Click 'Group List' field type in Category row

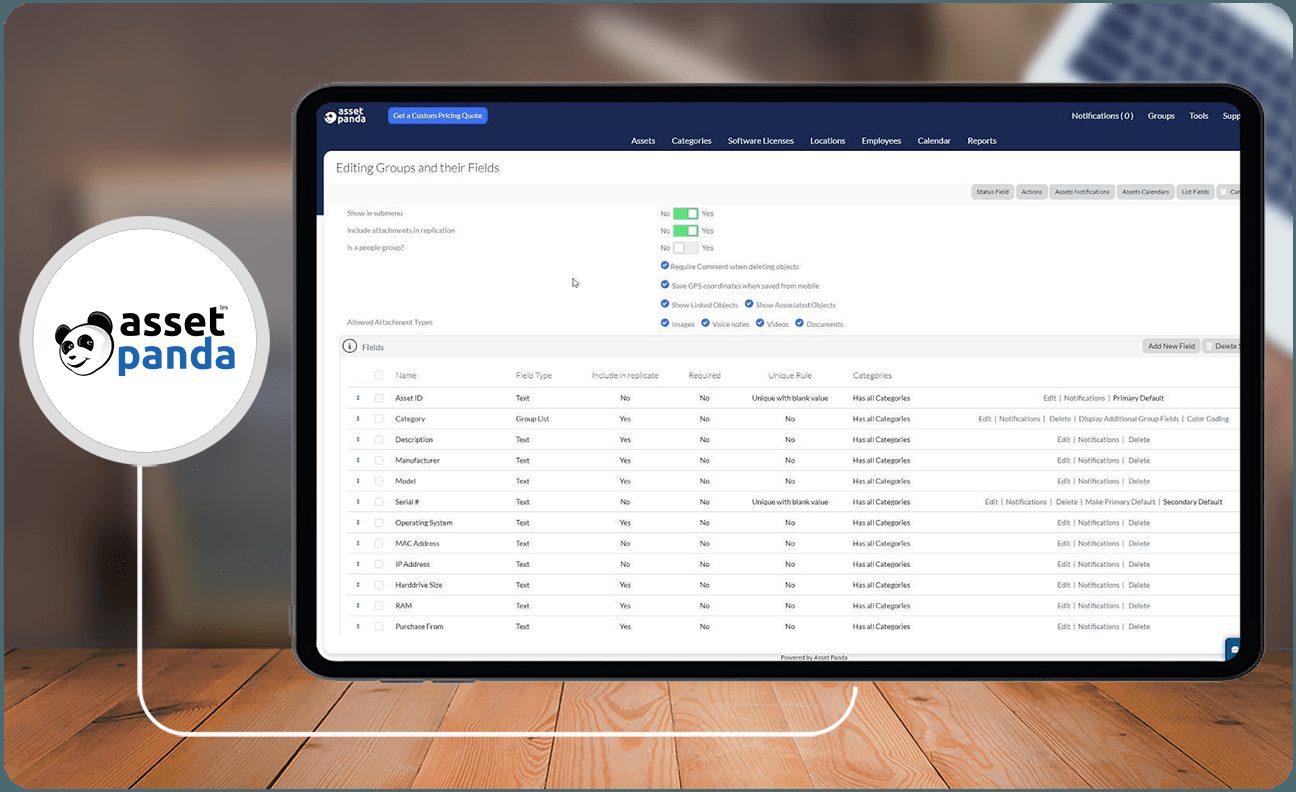point(532,419)
